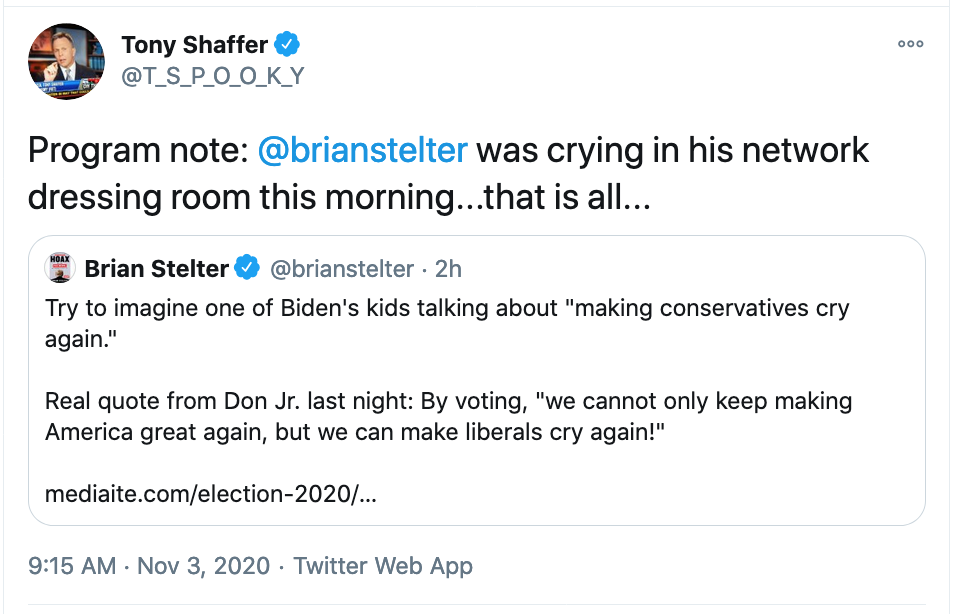
Task: Open the mediaite.com/election-2020 link
Action: point(211,494)
